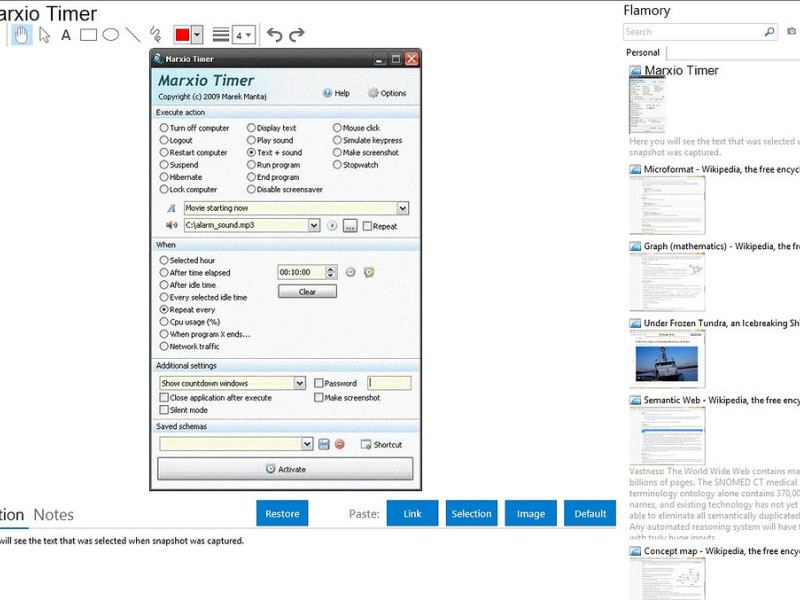This screenshot has height=600, width=800.
Task: Click the camera snapshot icon
Action: pos(792,32)
